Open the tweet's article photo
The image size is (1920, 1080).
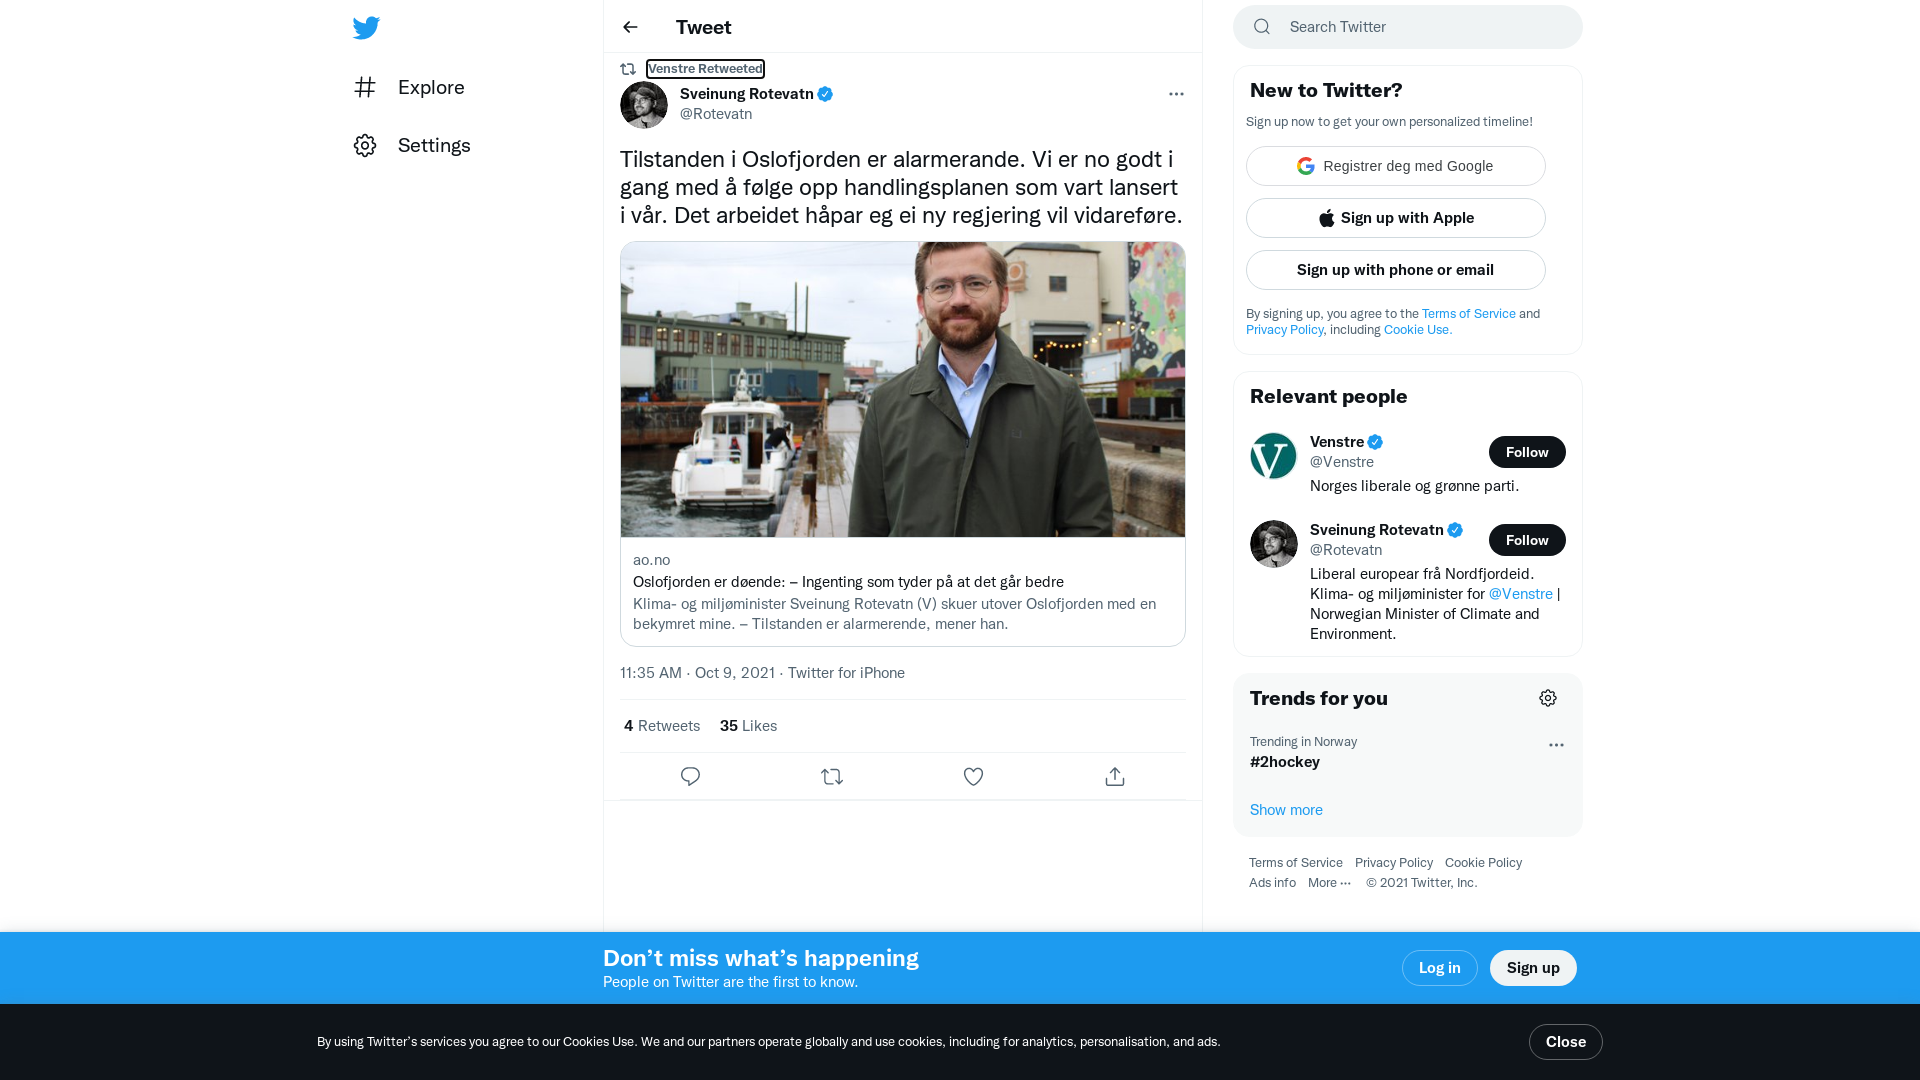pyautogui.click(x=903, y=389)
